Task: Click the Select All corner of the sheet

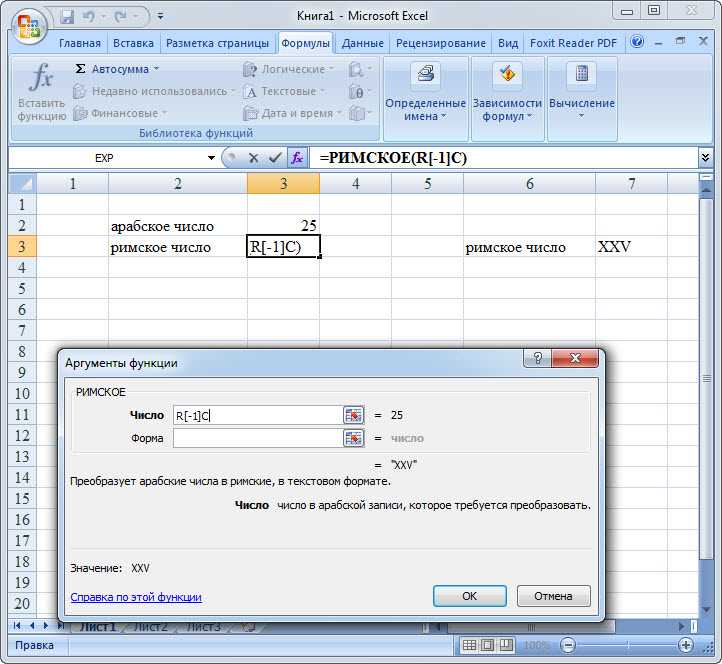Action: point(23,184)
